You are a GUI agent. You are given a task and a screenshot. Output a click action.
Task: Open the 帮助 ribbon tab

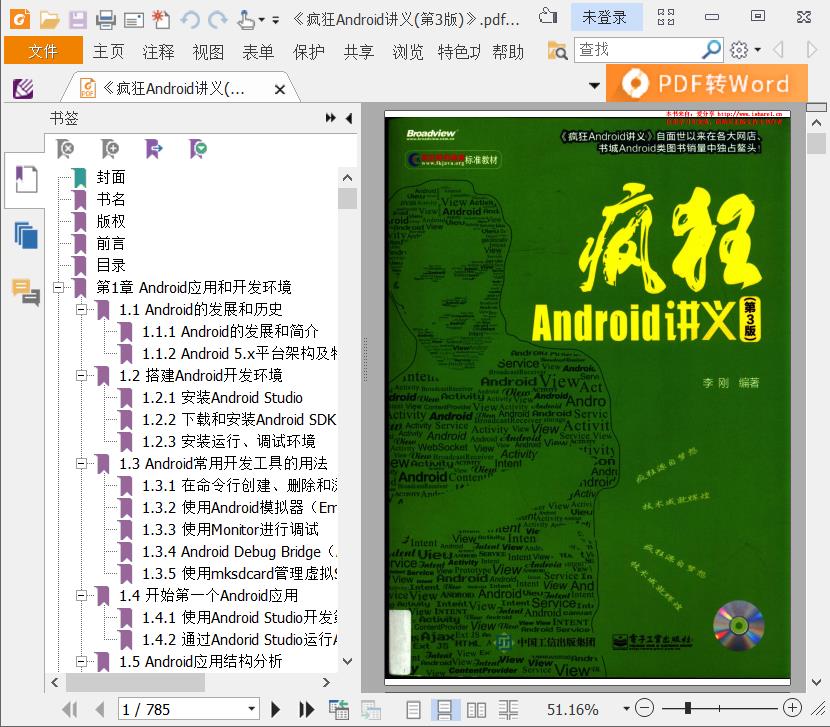click(x=508, y=52)
